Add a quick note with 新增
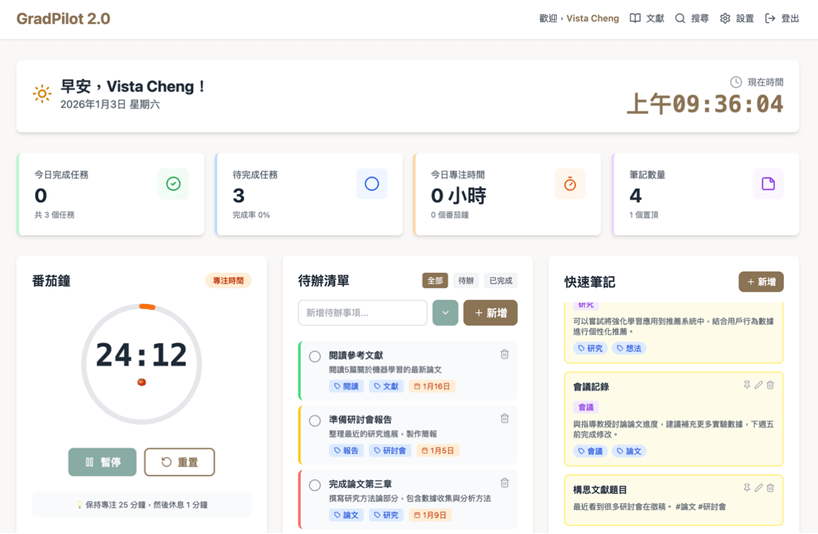This screenshot has width=818, height=534. (x=761, y=282)
